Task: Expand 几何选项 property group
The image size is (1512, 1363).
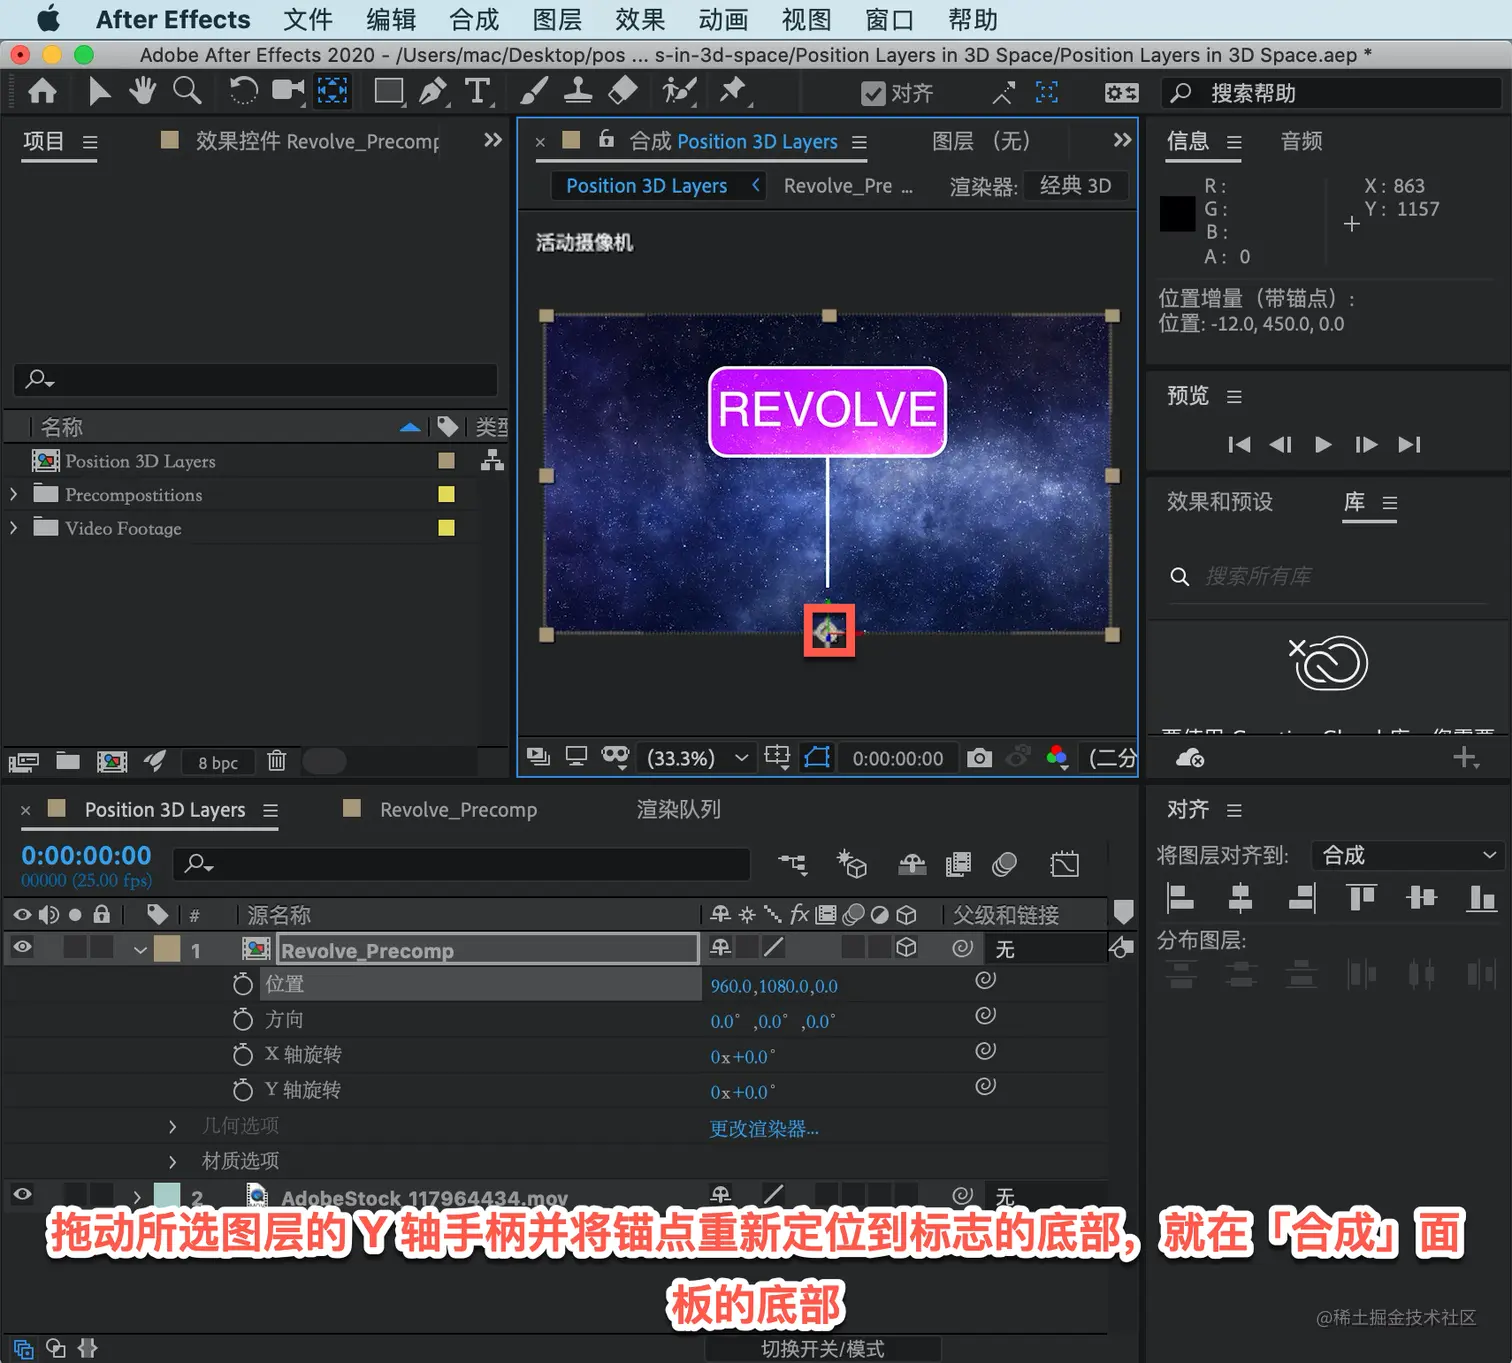Action: point(173,1126)
